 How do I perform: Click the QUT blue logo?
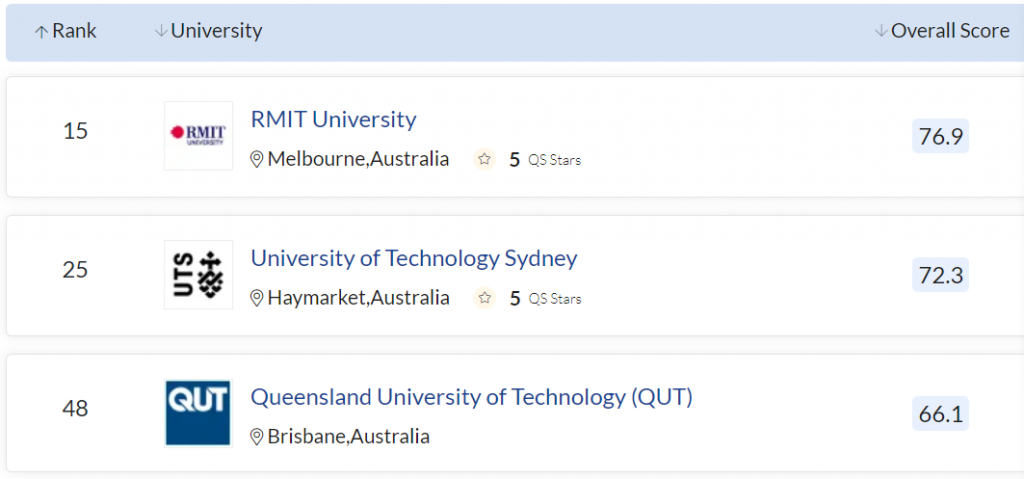[x=198, y=412]
